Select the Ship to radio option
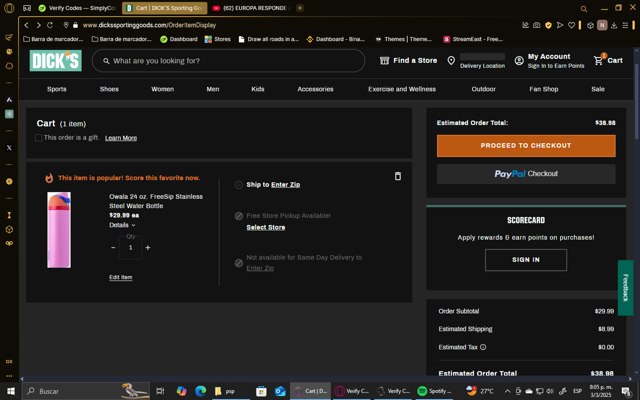This screenshot has height=400, width=640. [x=239, y=185]
